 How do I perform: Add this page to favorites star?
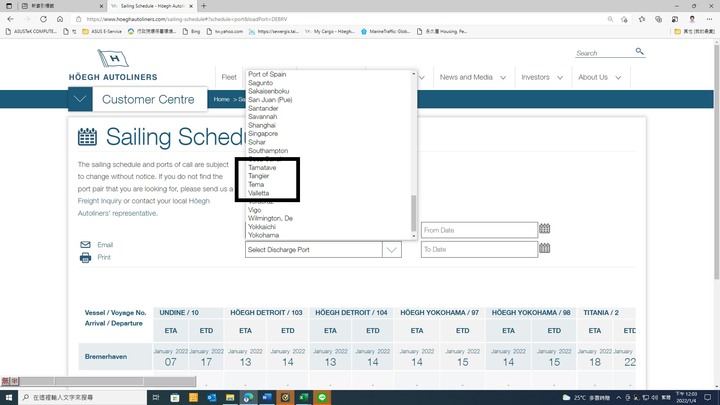coord(624,19)
